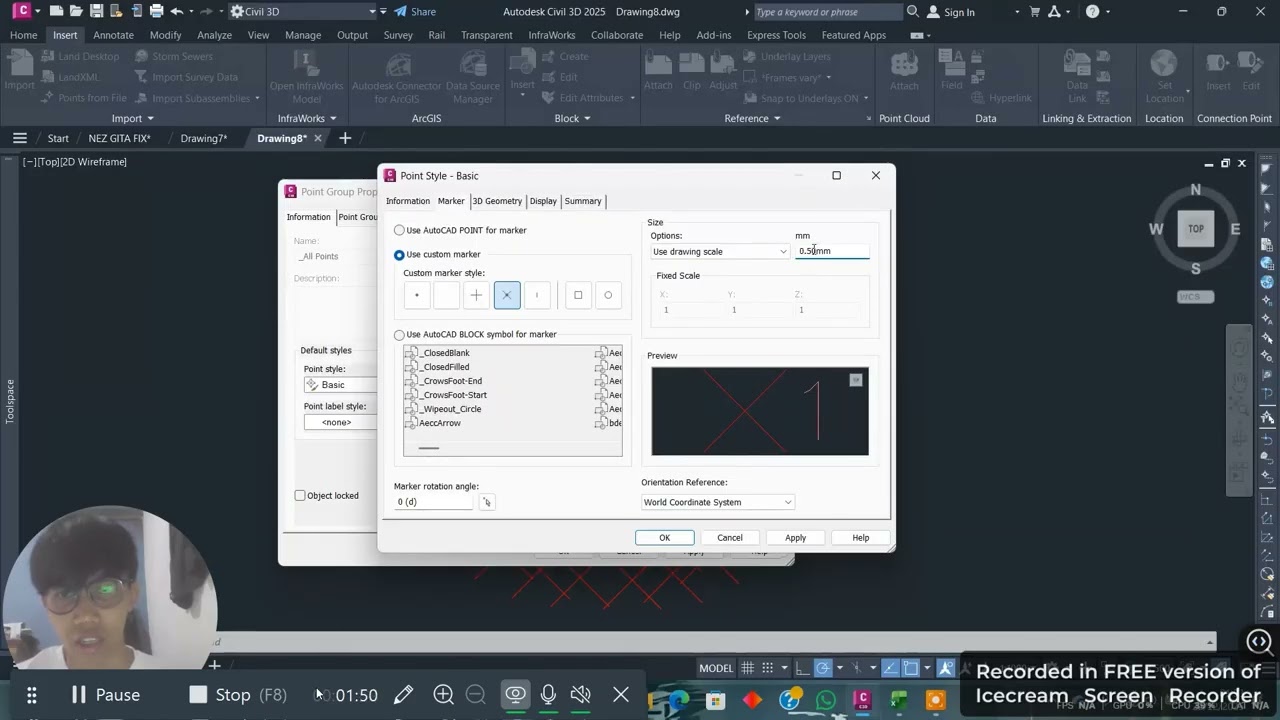Select the X custom marker style
This screenshot has height=720, width=1280.
point(507,295)
